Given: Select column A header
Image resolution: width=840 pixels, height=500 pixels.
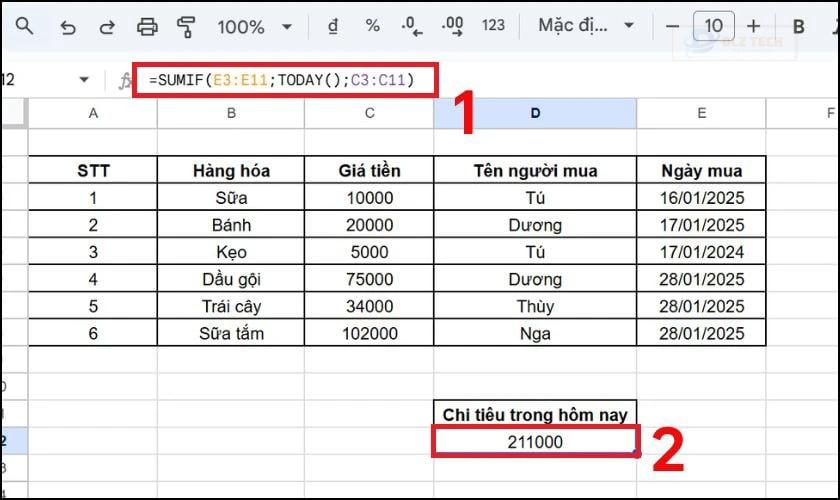Looking at the screenshot, I should click(93, 113).
